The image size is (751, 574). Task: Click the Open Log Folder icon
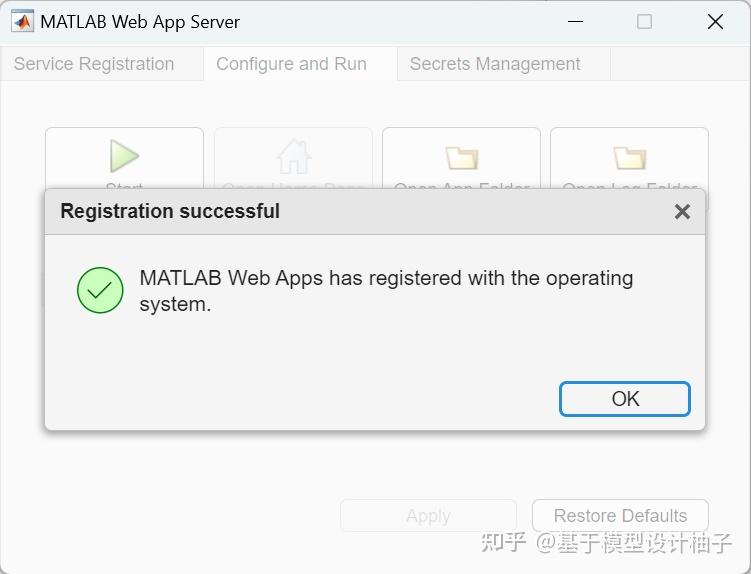click(630, 158)
